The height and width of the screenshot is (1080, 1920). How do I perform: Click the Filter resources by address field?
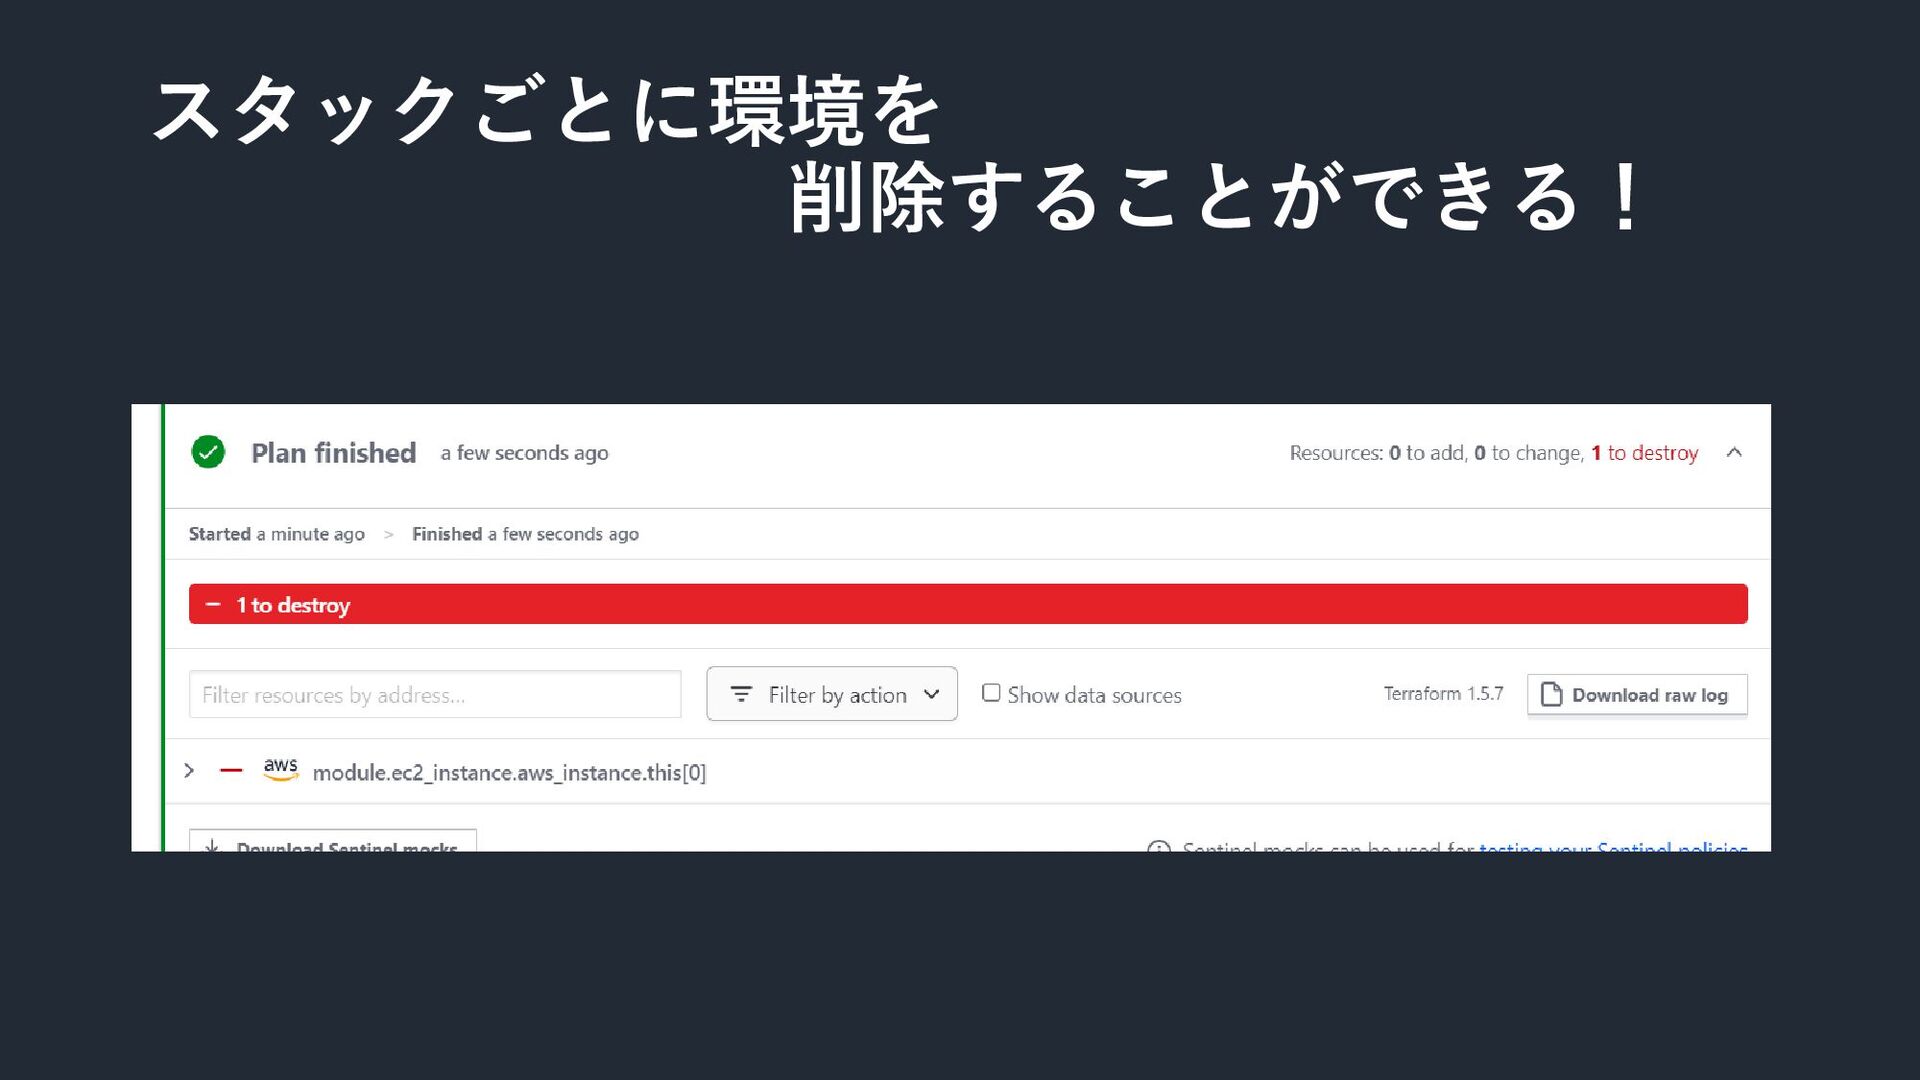[x=435, y=694]
